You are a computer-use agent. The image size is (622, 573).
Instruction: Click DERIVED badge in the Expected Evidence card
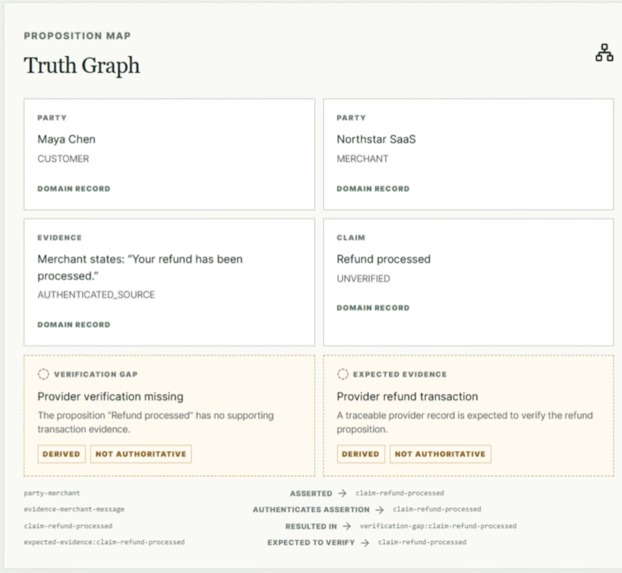tap(361, 454)
